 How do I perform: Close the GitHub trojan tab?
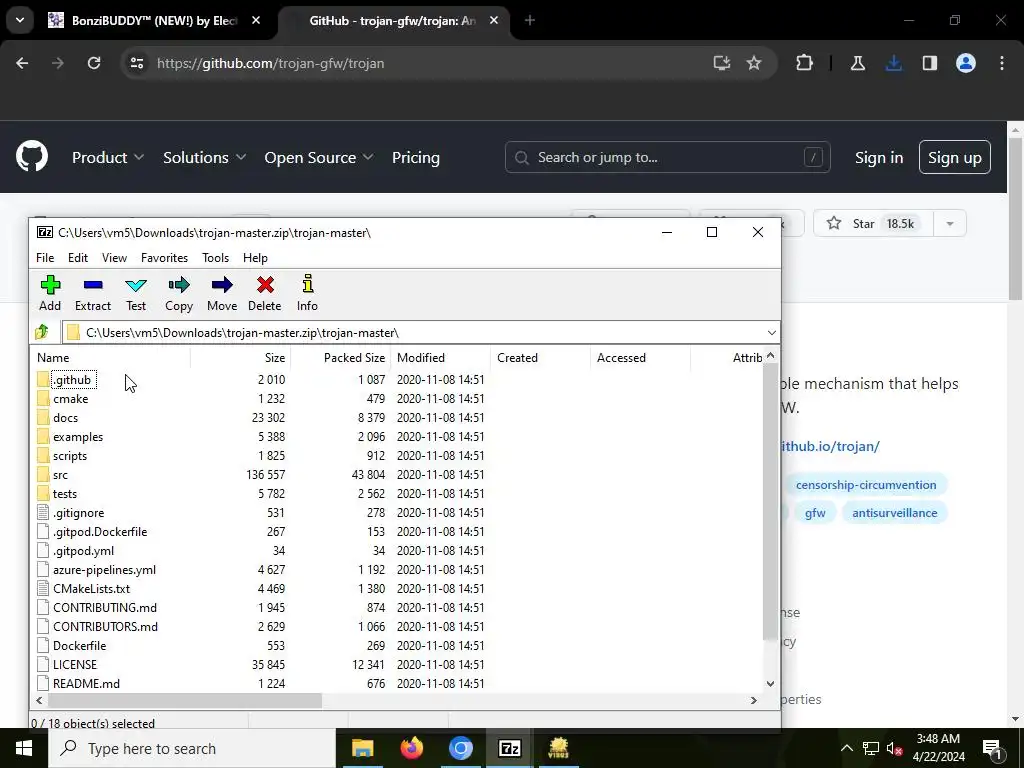pyautogui.click(x=494, y=20)
